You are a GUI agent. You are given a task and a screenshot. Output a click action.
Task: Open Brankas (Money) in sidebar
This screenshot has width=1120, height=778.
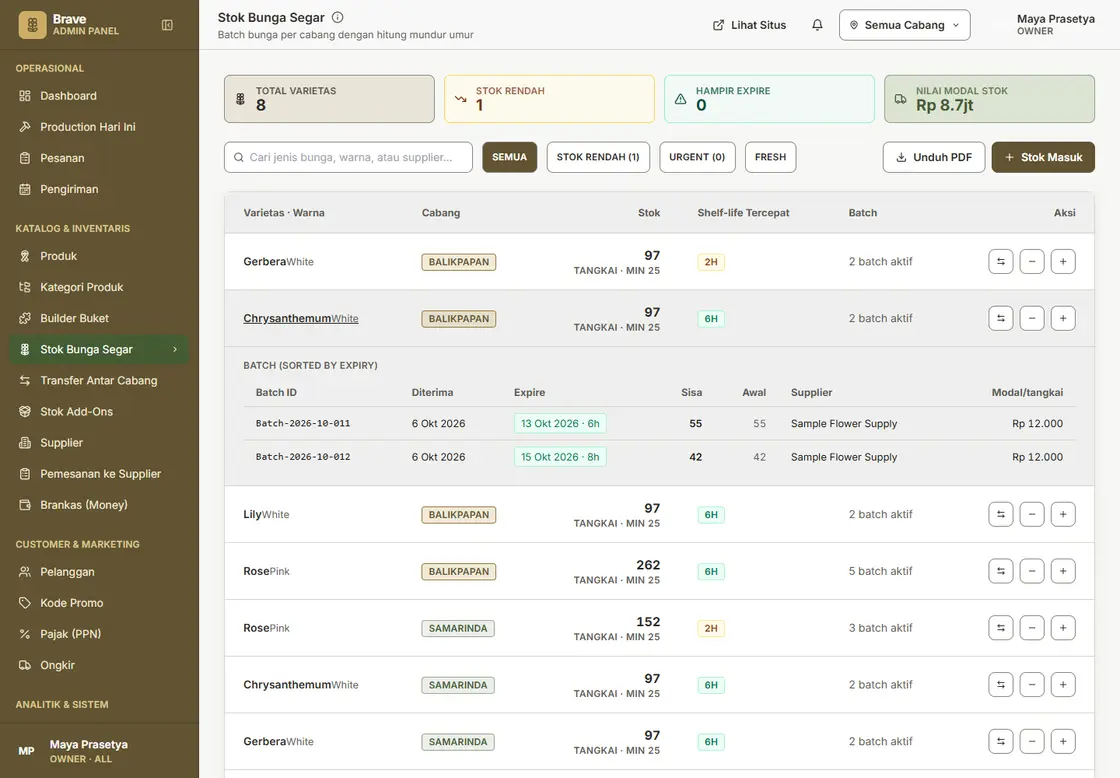99,505
